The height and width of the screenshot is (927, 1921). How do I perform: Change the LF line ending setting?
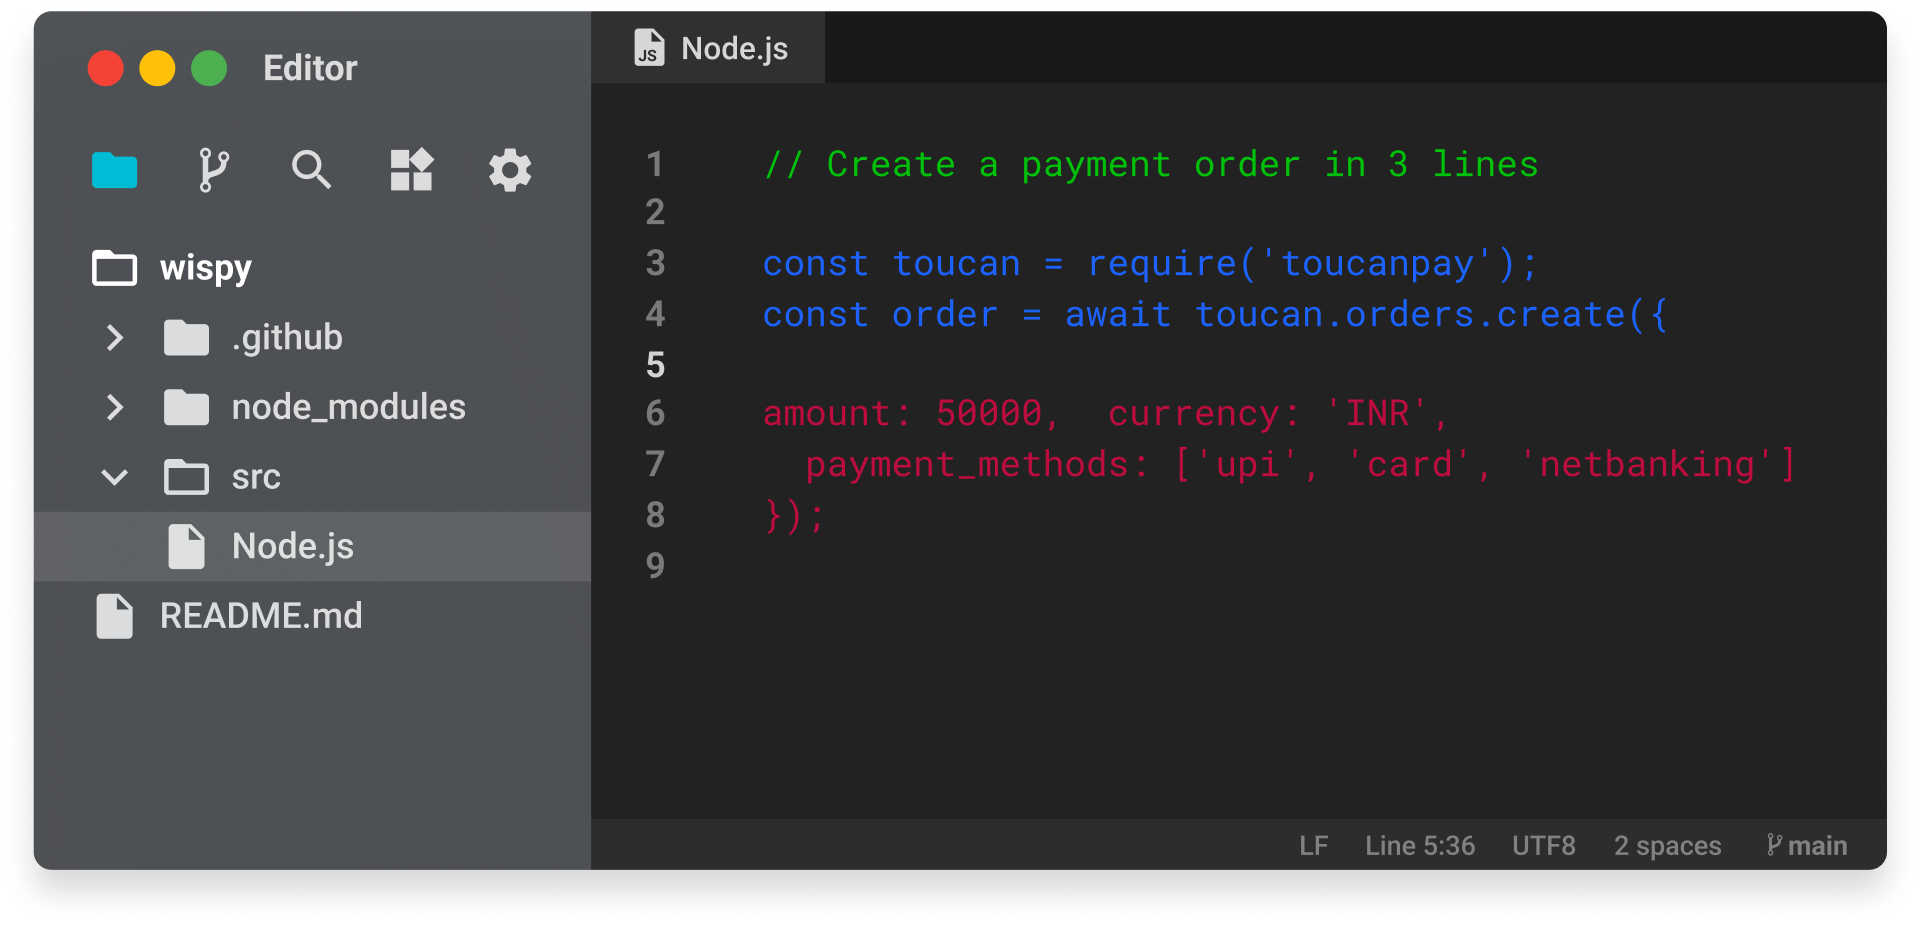point(1313,846)
